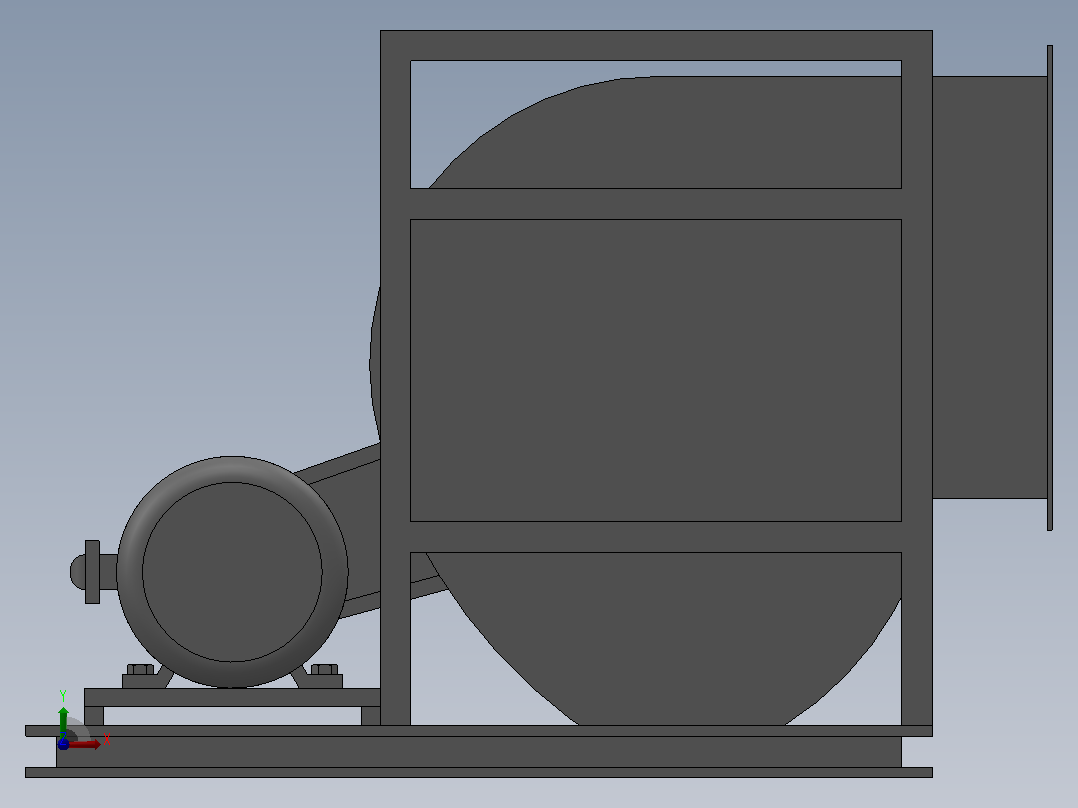Click the "X" axis label text
This screenshot has height=808, width=1078.
[107, 740]
